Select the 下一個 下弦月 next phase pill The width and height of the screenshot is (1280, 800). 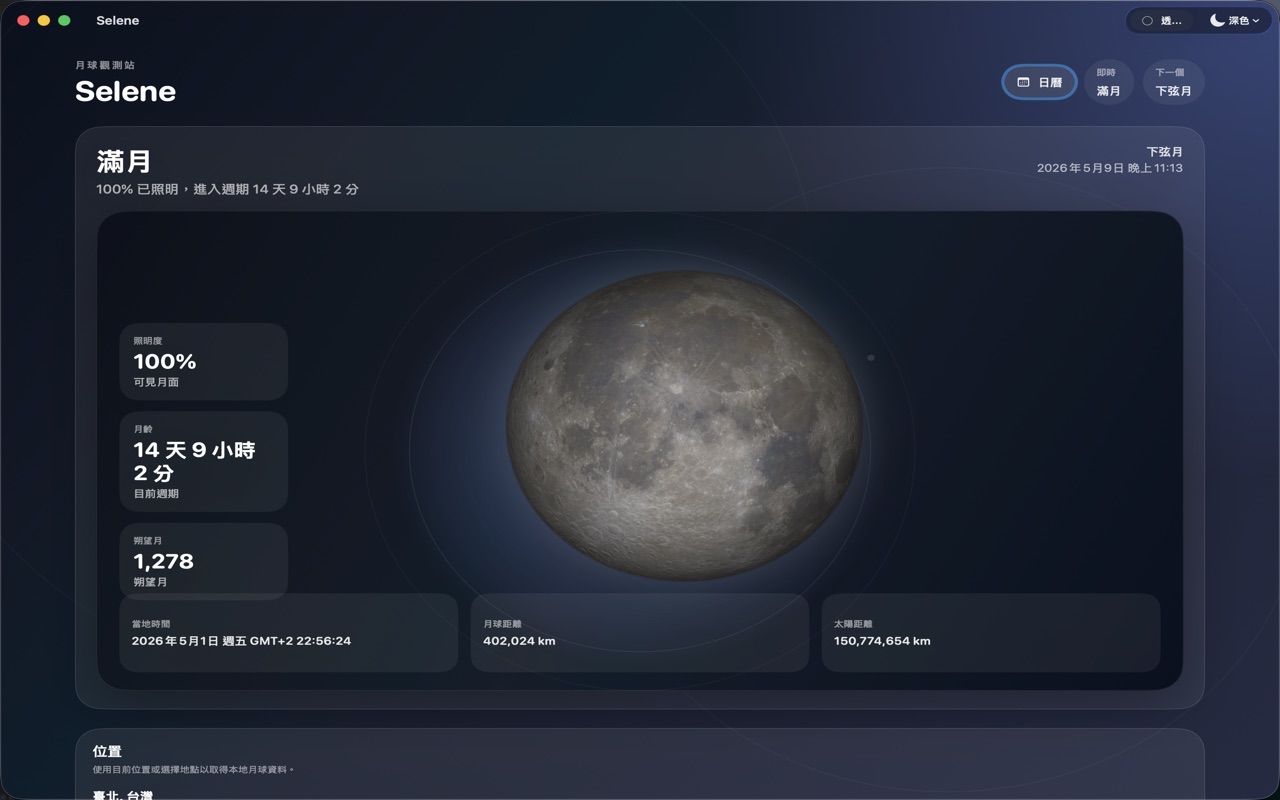[1173, 82]
